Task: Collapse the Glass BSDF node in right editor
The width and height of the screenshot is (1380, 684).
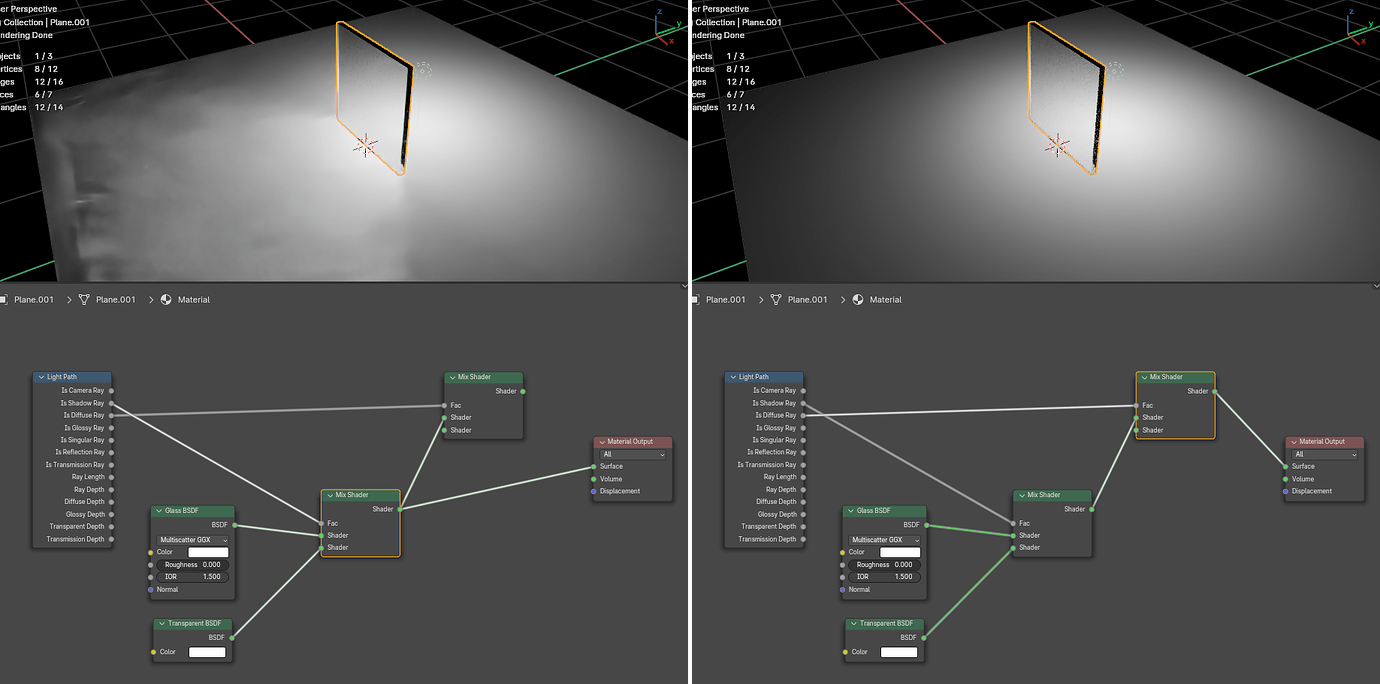Action: pyautogui.click(x=851, y=511)
